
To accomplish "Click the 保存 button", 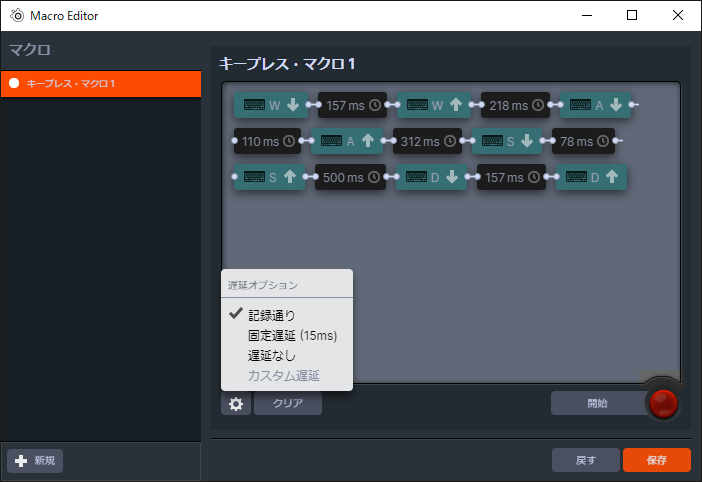I will pos(657,460).
